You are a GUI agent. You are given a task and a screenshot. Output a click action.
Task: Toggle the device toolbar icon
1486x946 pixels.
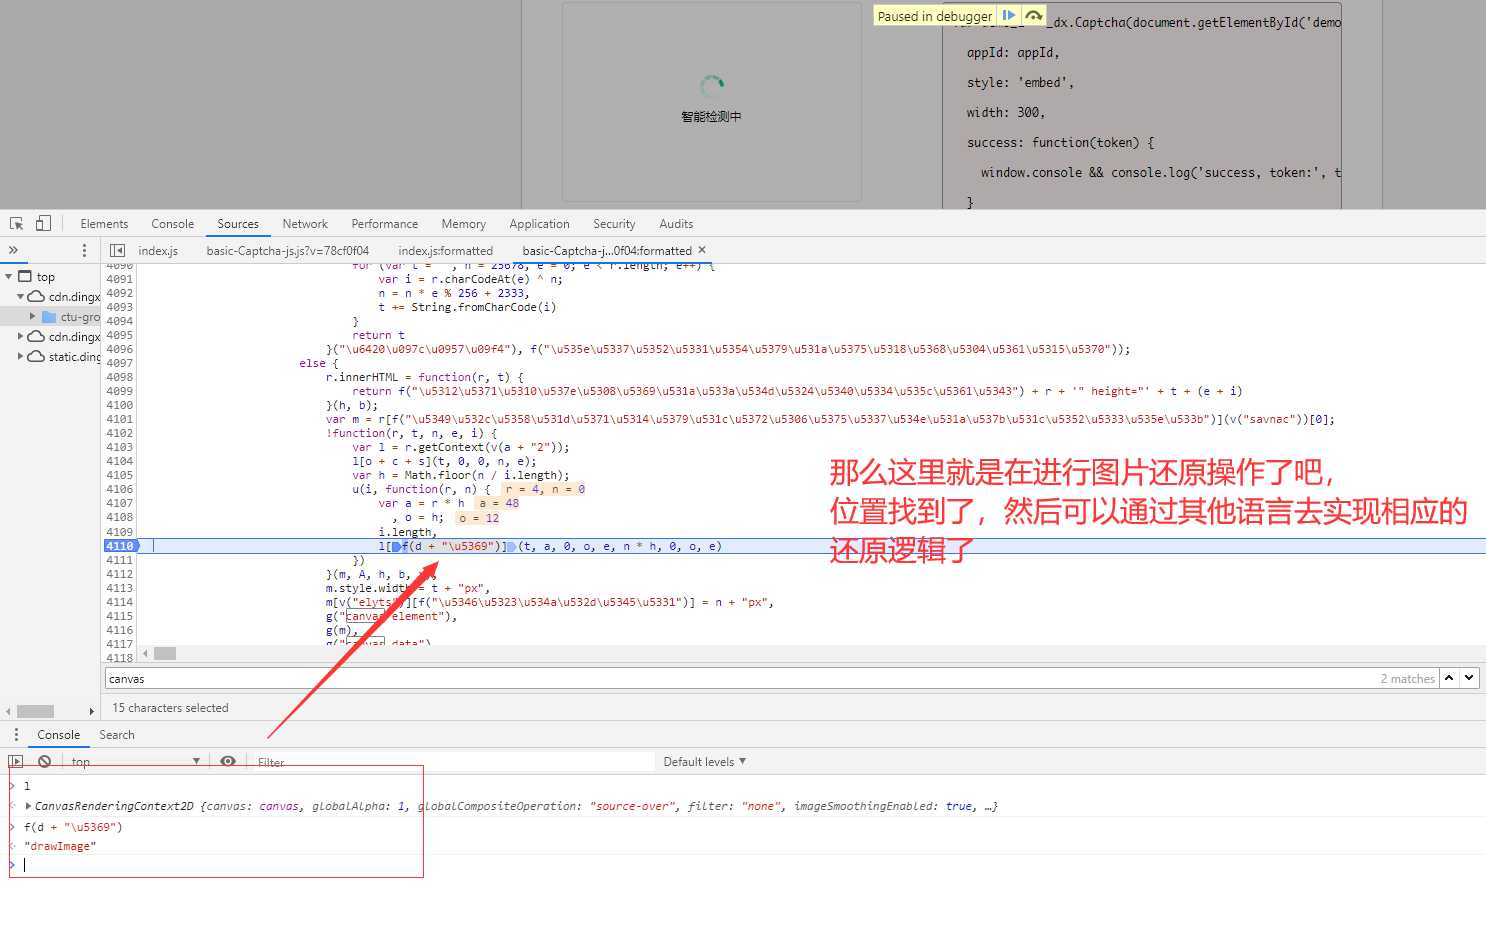click(x=43, y=224)
